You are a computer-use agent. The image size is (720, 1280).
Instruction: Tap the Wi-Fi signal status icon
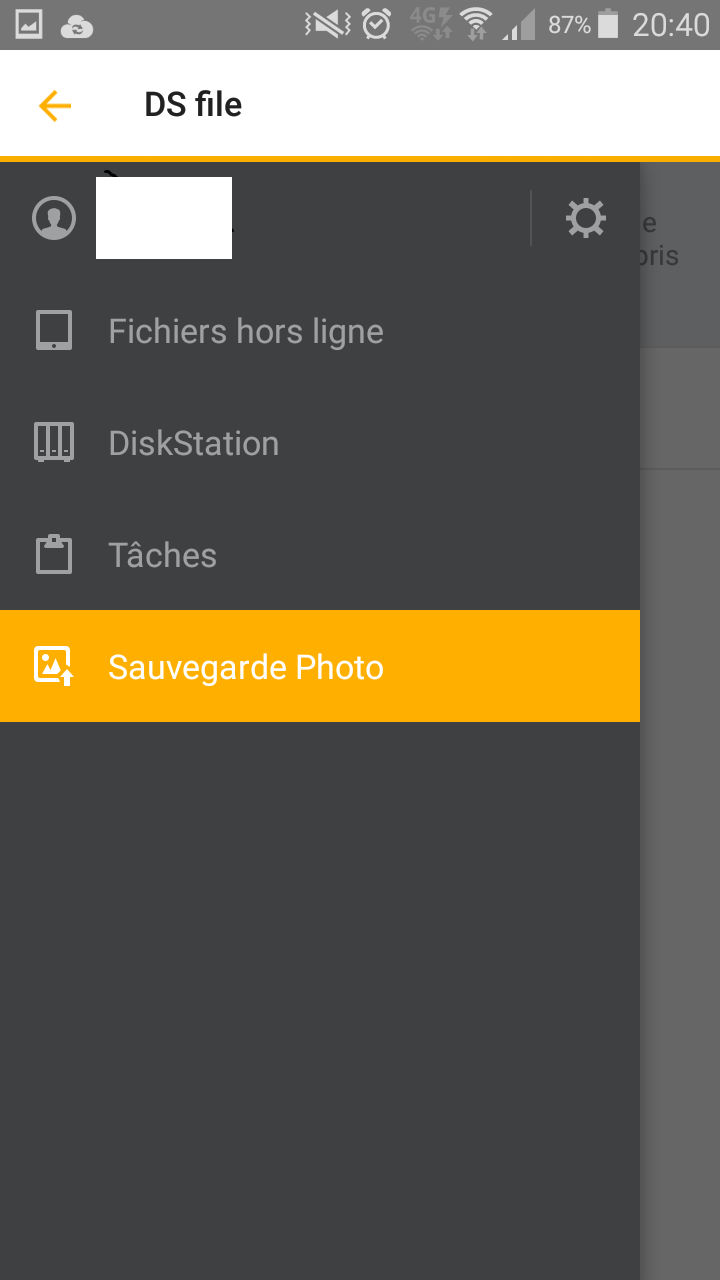tap(477, 25)
